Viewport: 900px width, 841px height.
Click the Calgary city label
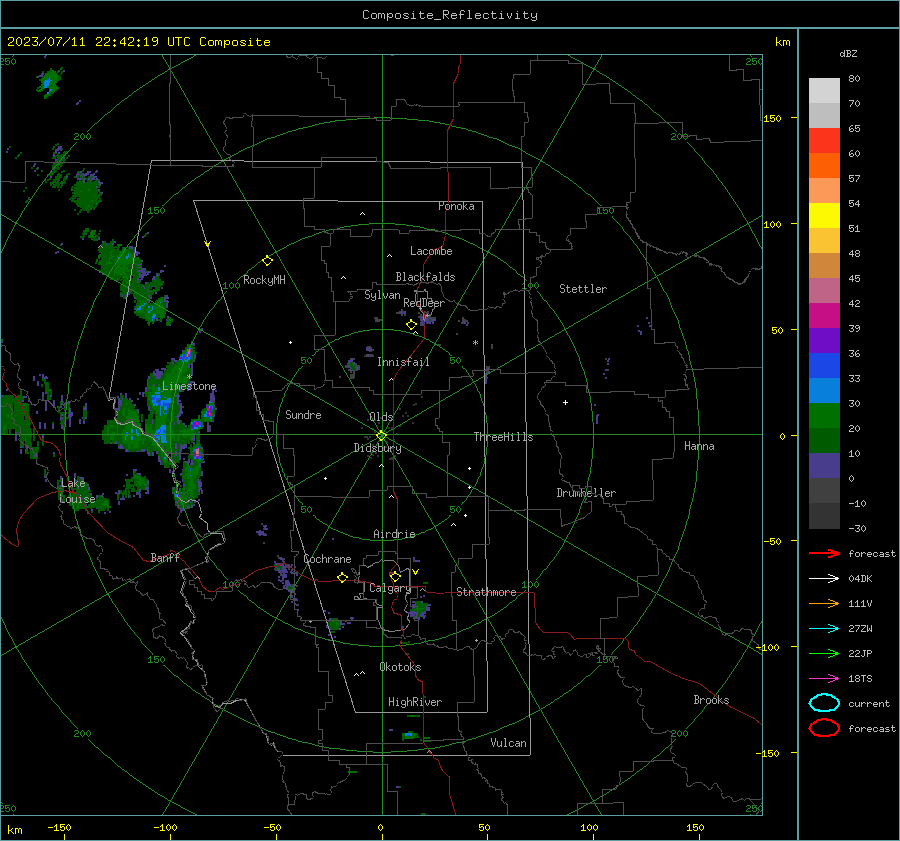[390, 588]
